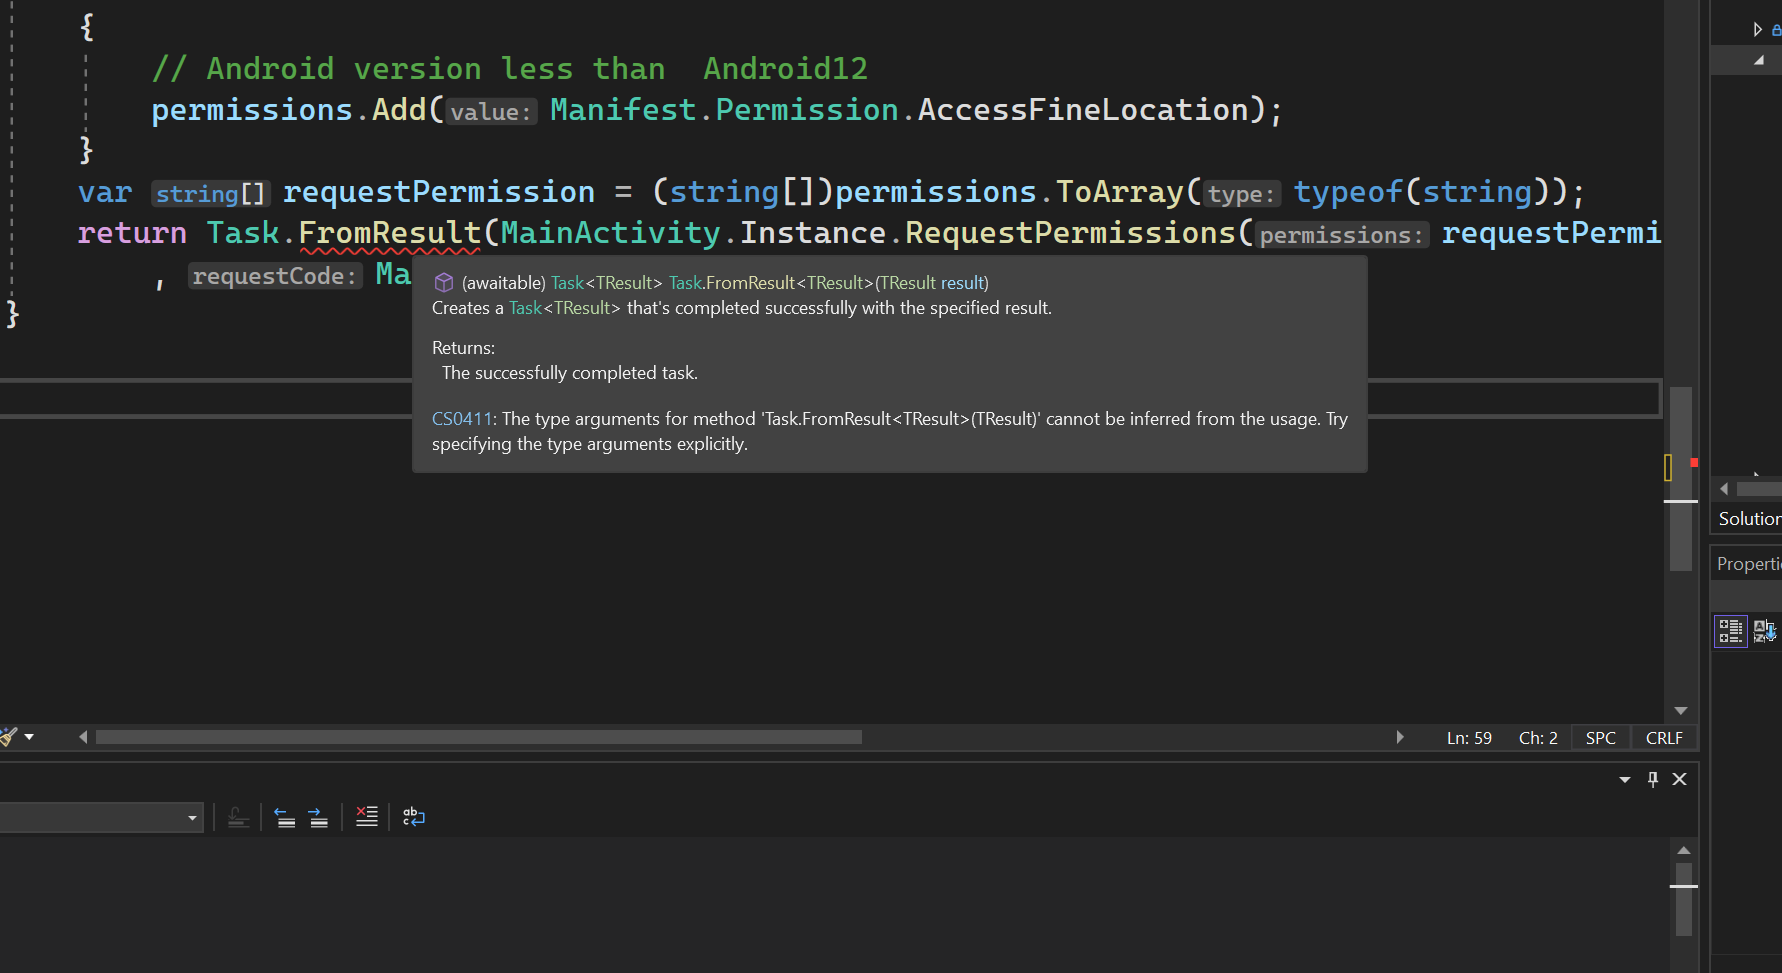The image size is (1782, 973).
Task: Toggle Word Wrap in the Output toolbar
Action: 413,817
